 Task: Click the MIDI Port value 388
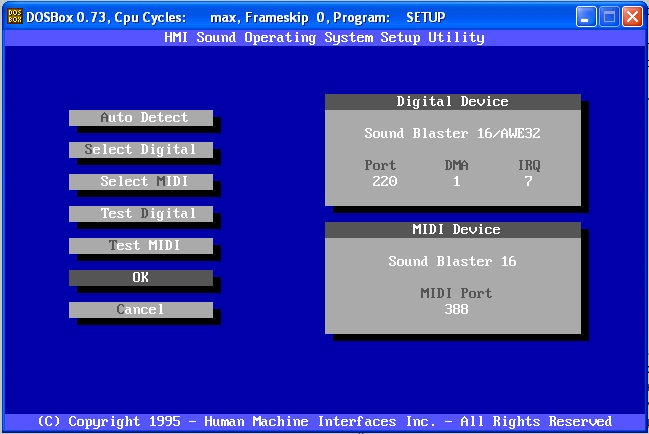pos(457,309)
